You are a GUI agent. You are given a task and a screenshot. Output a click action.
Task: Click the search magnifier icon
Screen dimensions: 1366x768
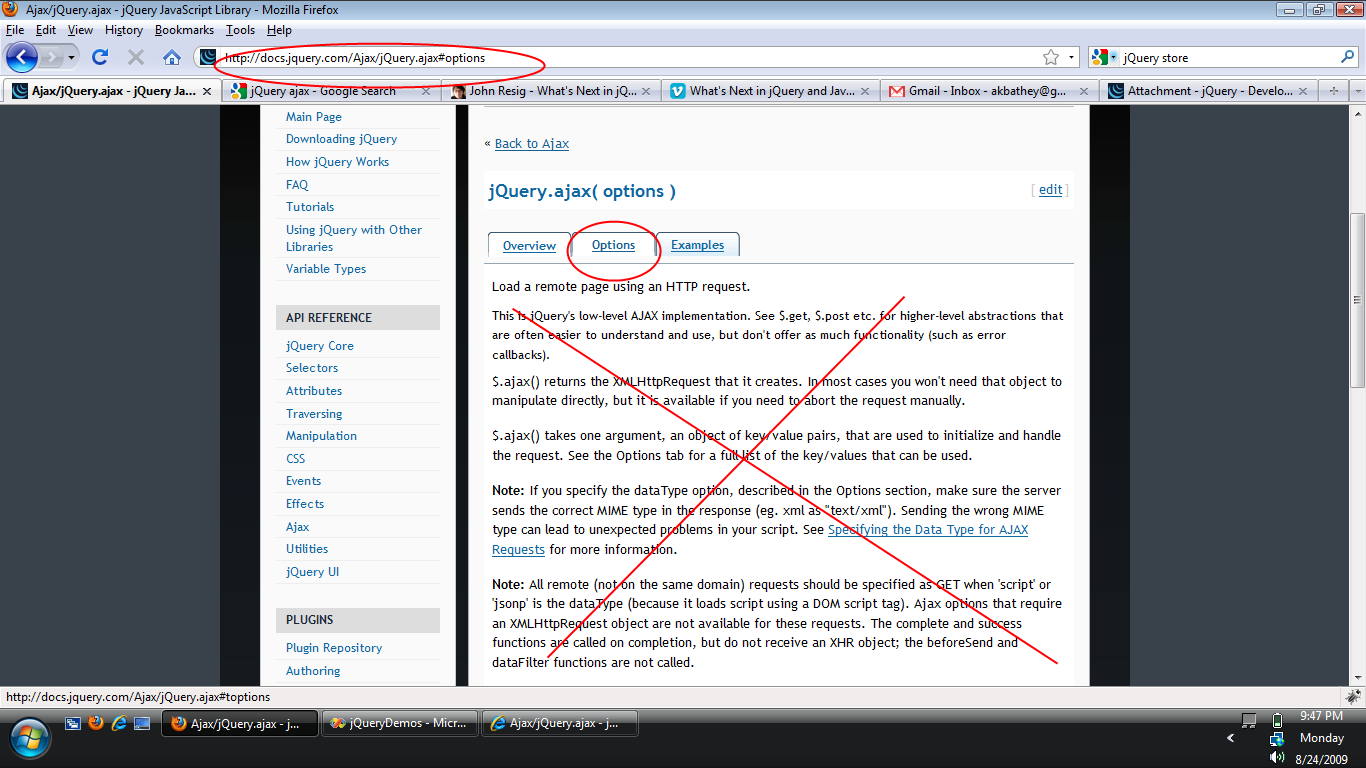point(1347,57)
